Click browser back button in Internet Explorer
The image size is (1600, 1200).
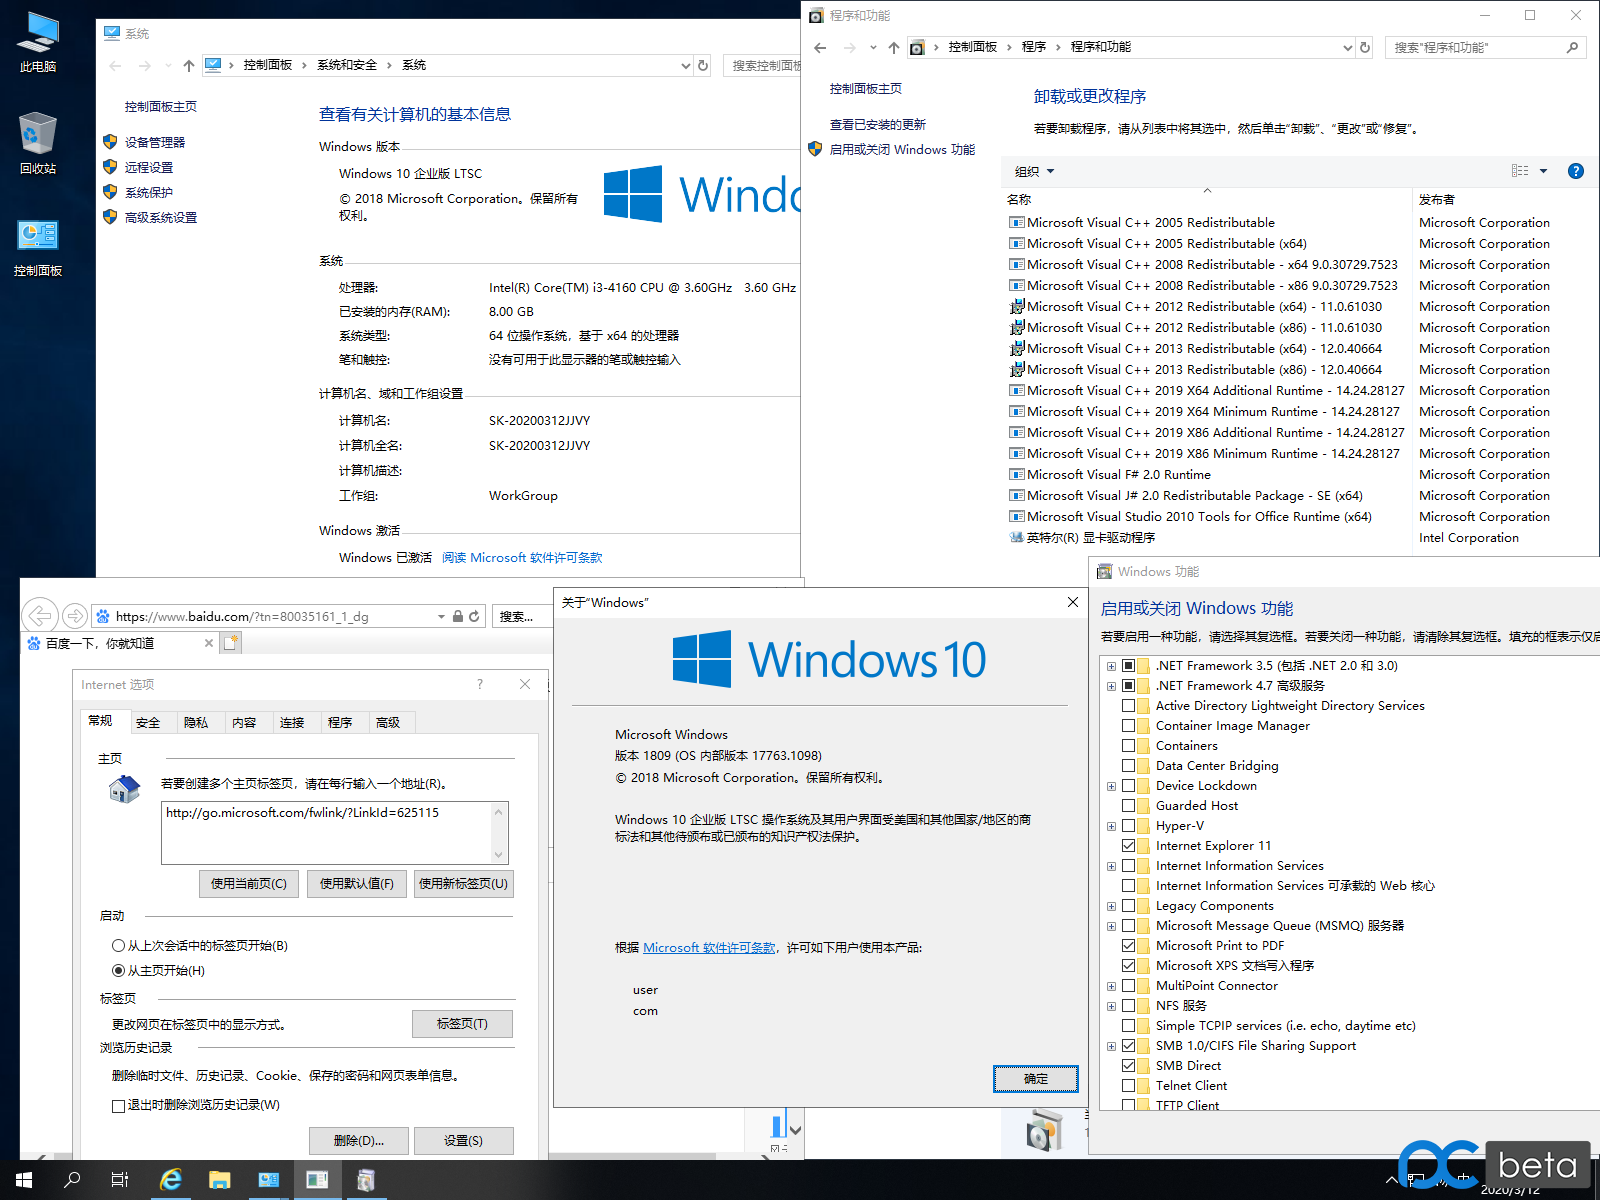pyautogui.click(x=40, y=615)
